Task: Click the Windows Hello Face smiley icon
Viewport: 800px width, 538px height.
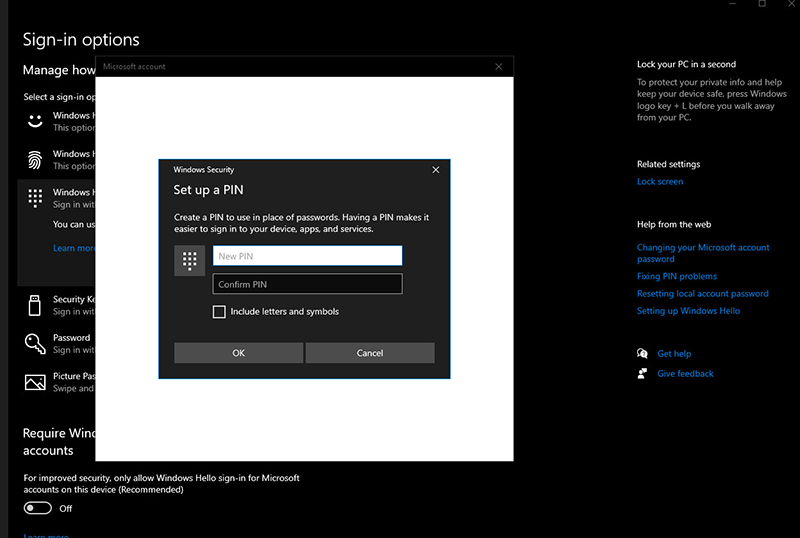Action: click(35, 121)
